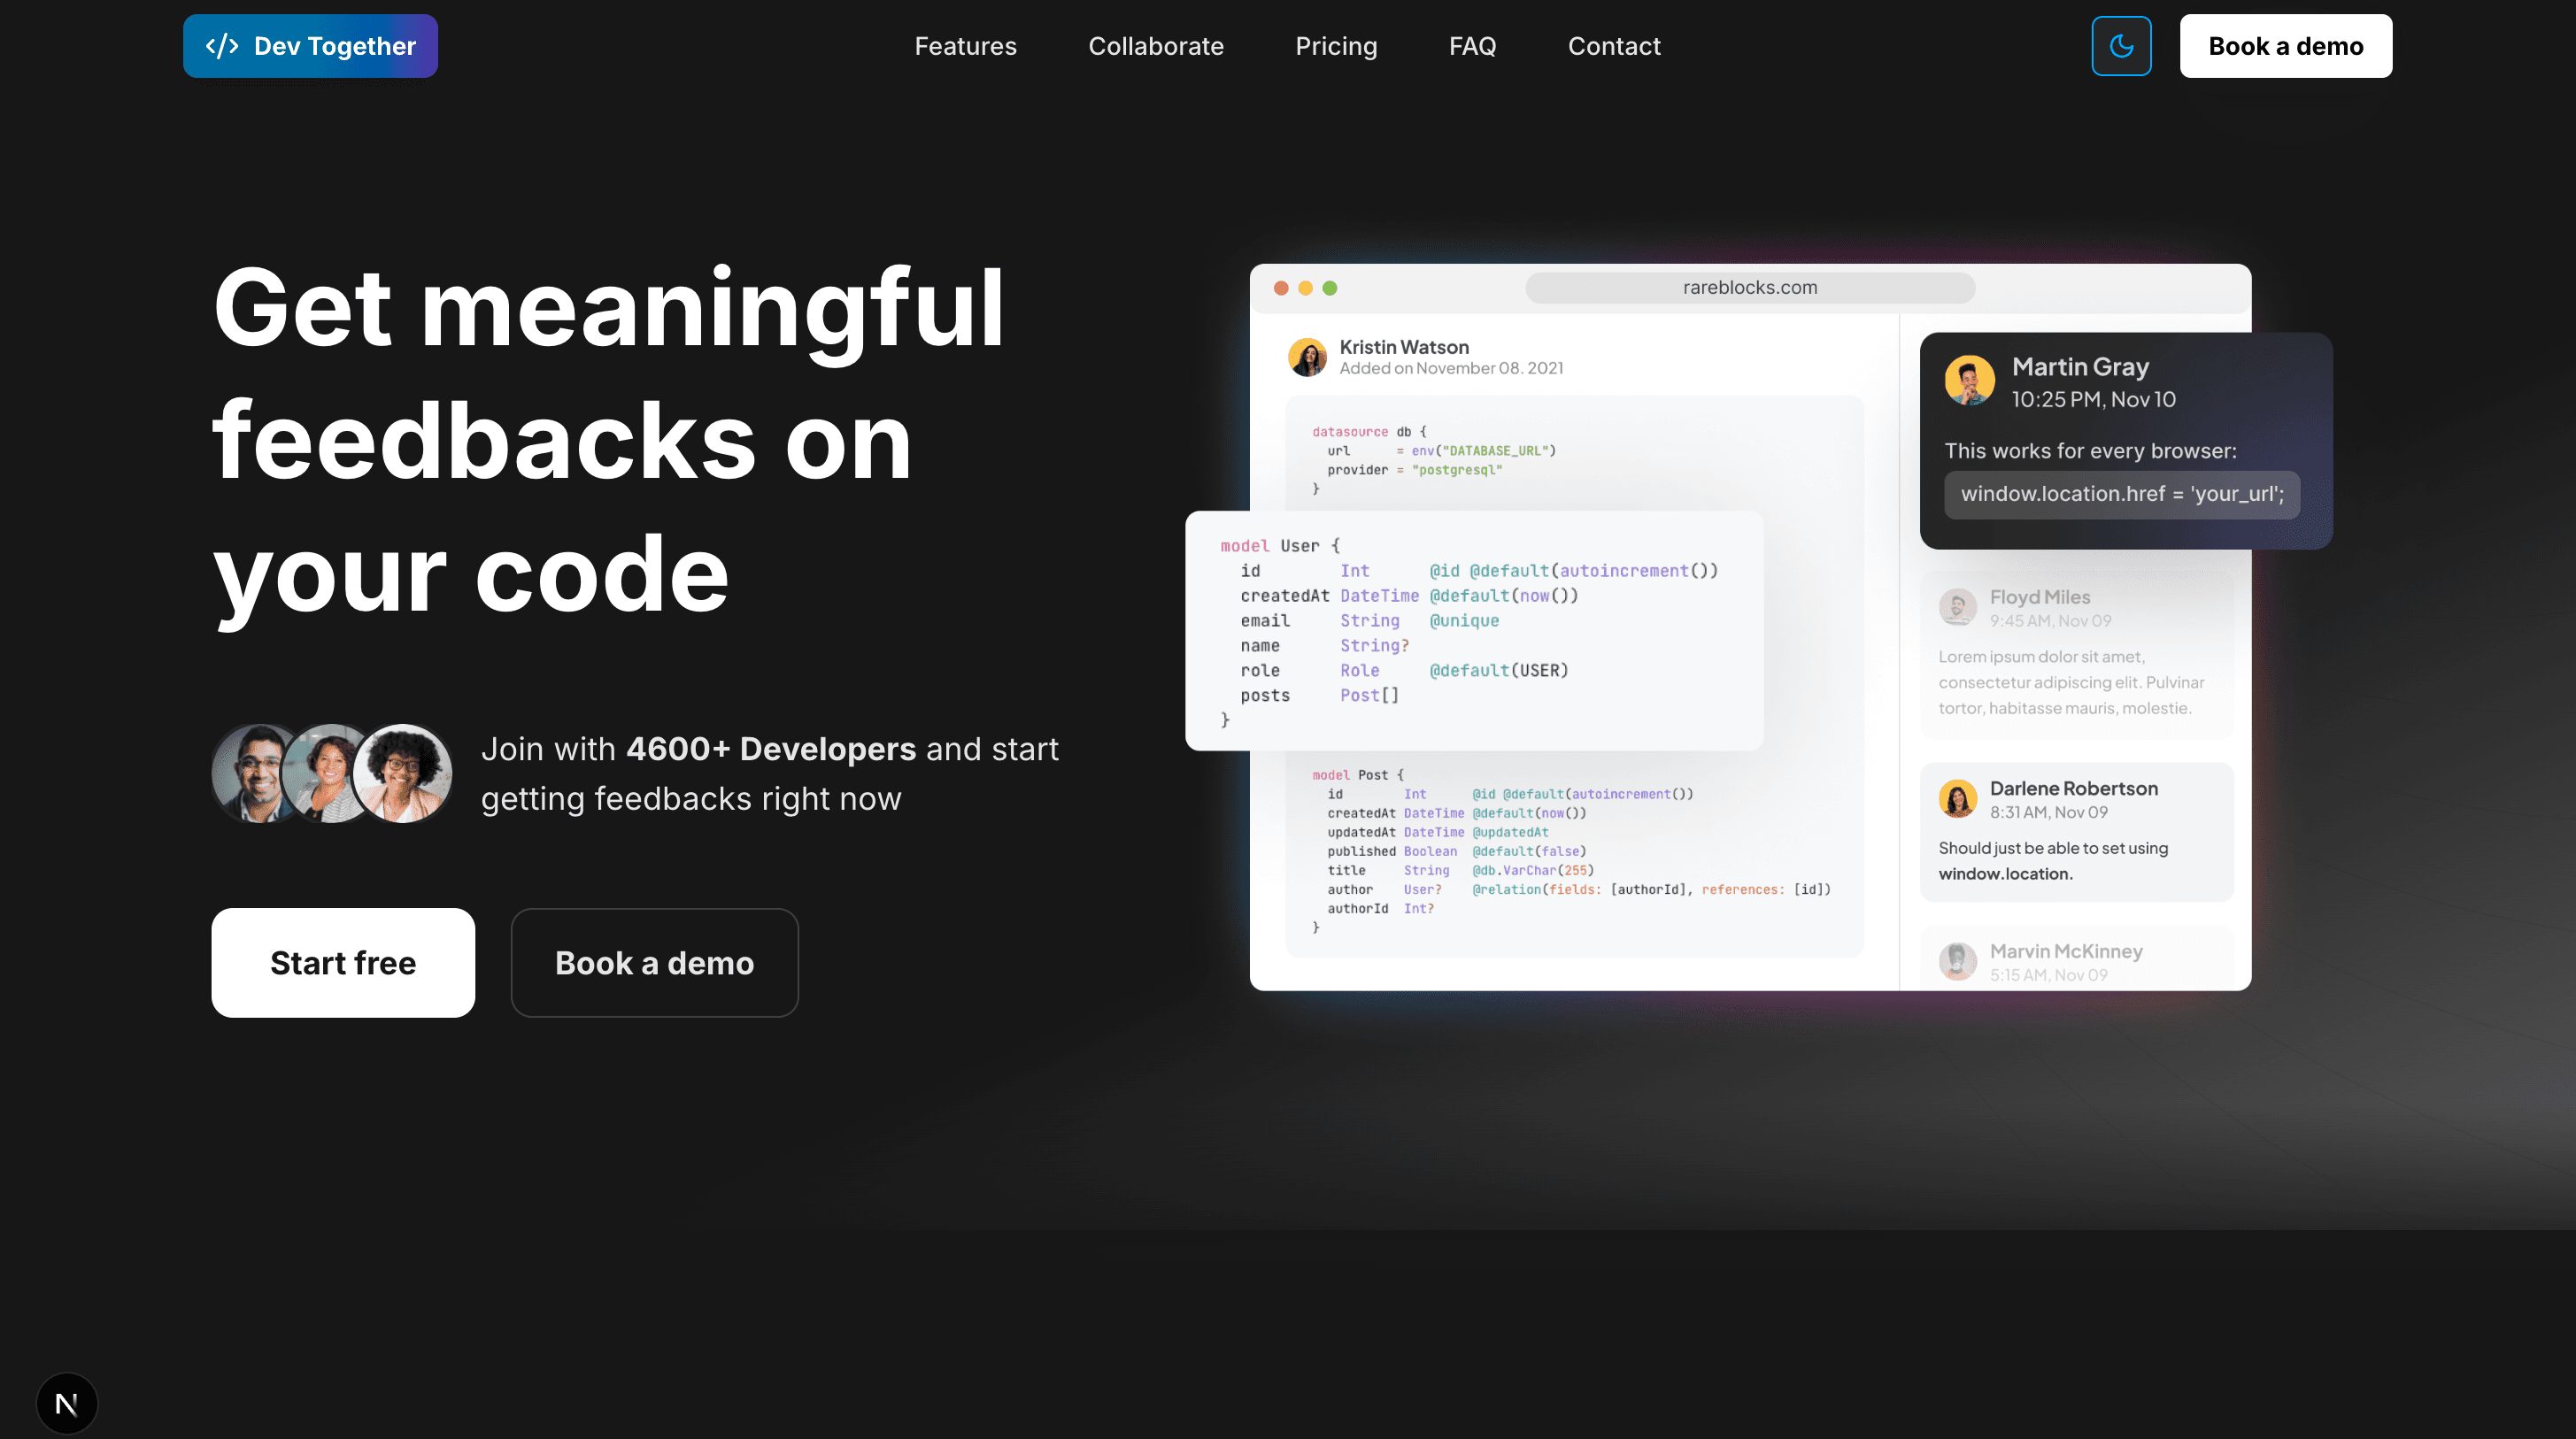This screenshot has height=1439, width=2576.
Task: Click Martin Gray's avatar
Action: pyautogui.click(x=1969, y=381)
